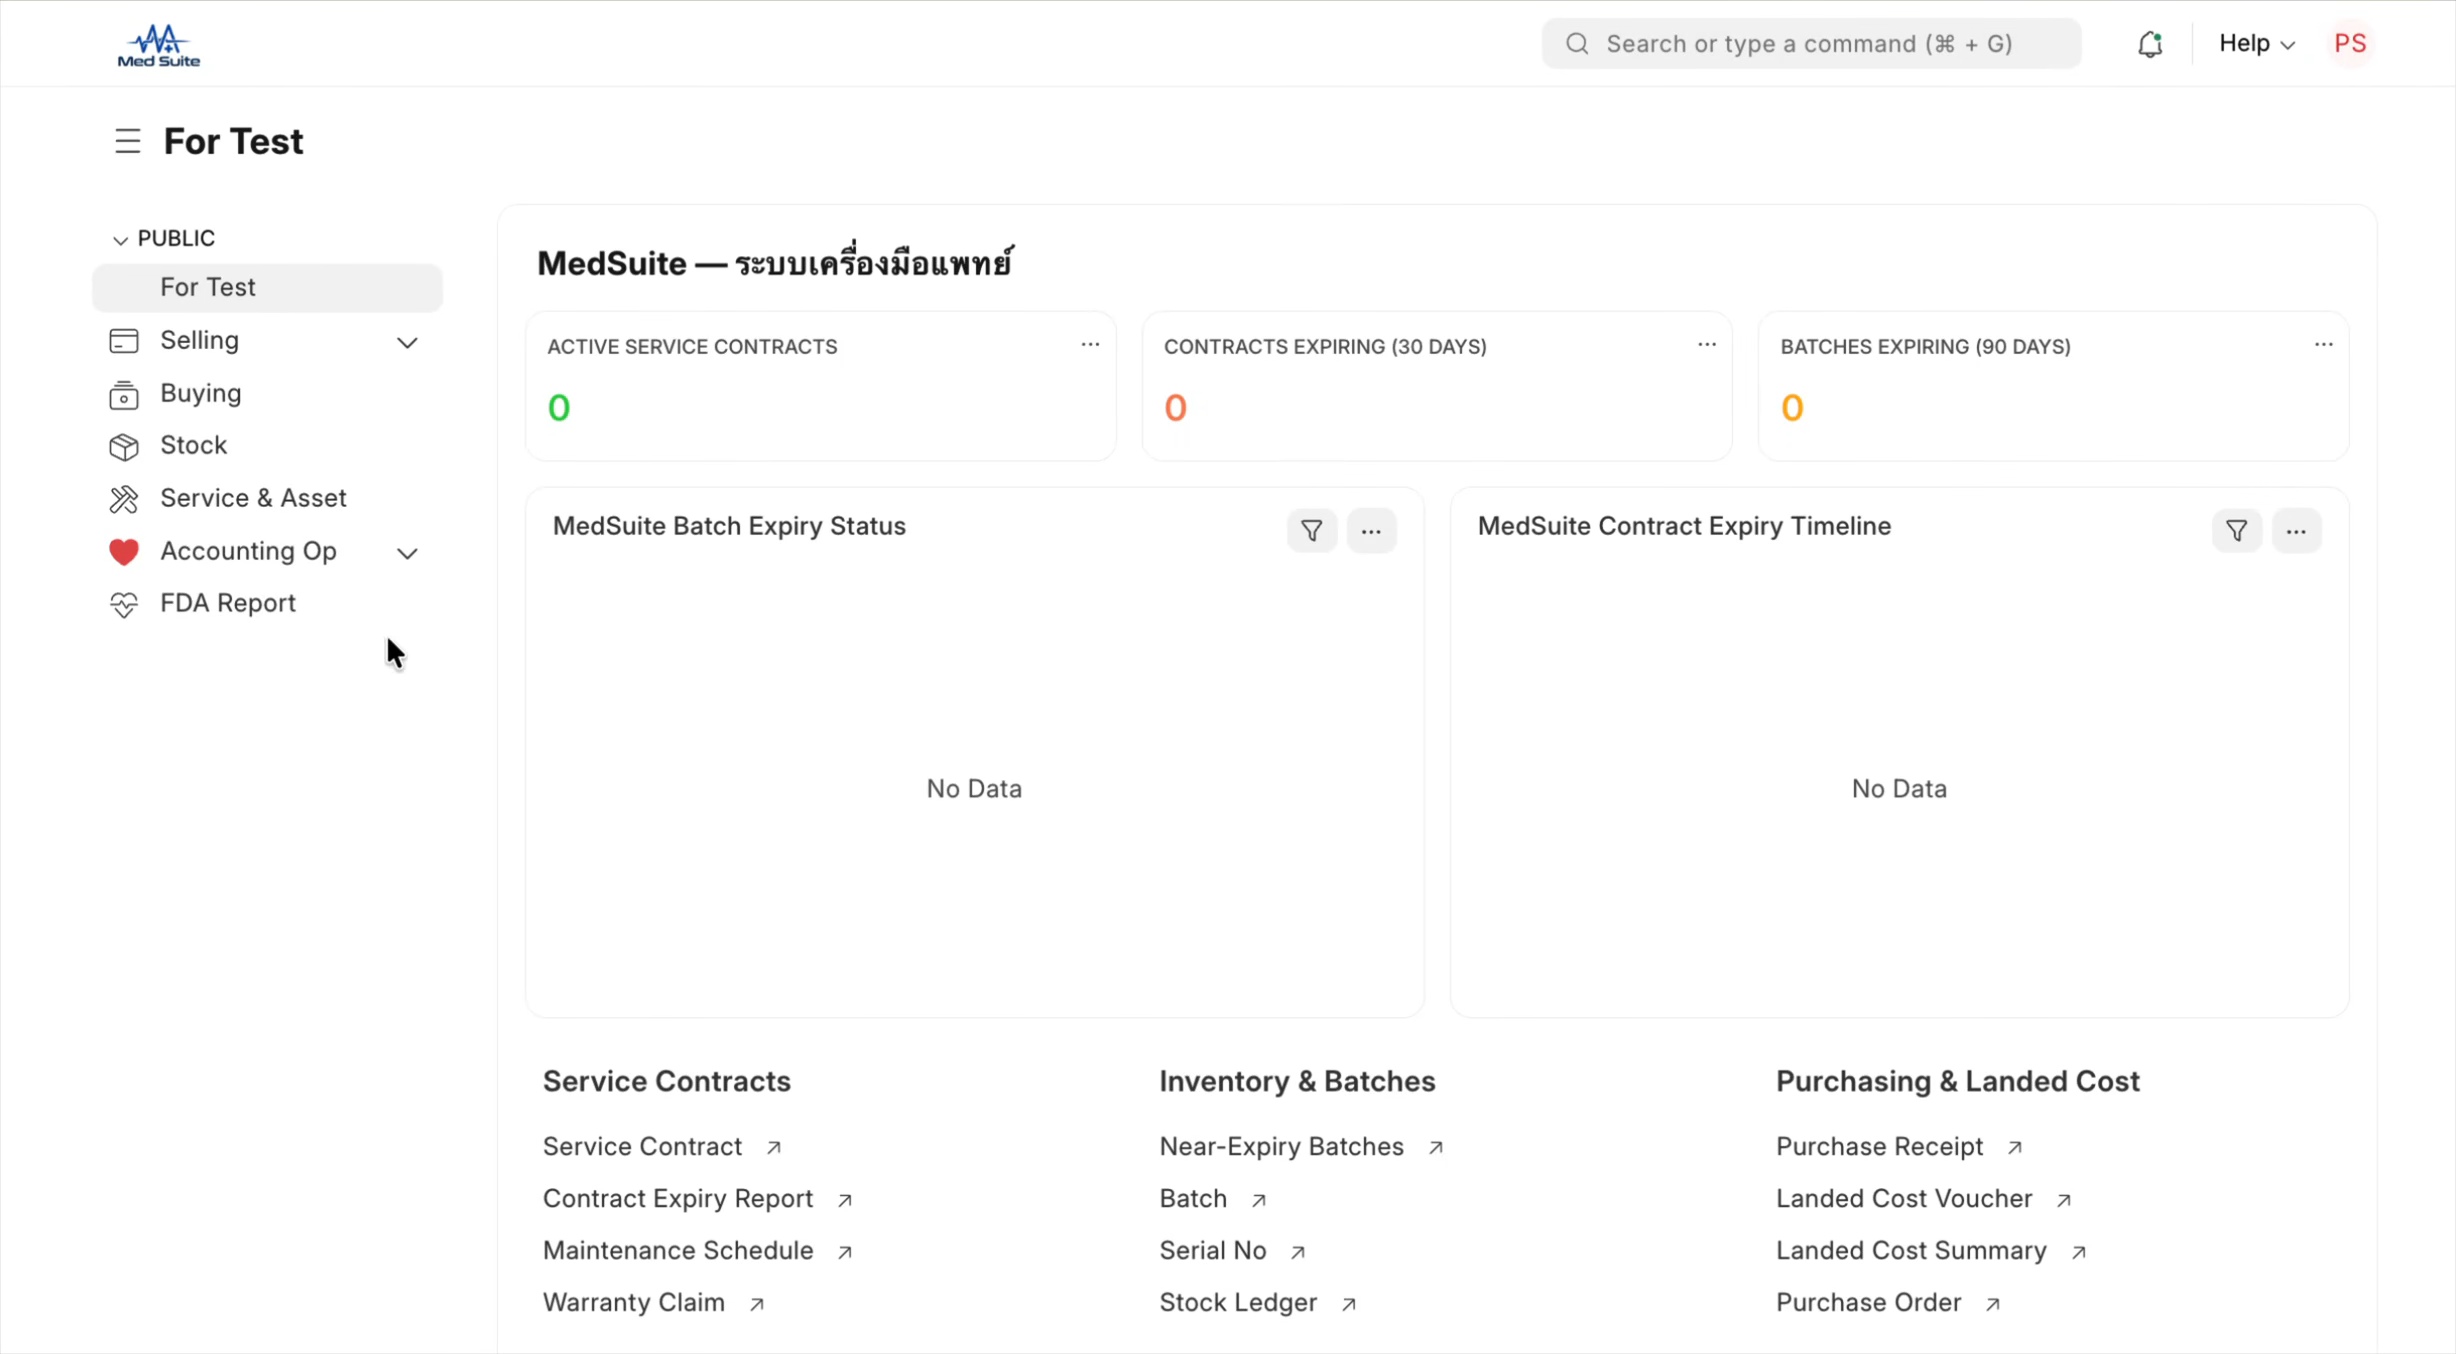The width and height of the screenshot is (2456, 1354).
Task: Open the Accounting Op workspace
Action: pyautogui.click(x=248, y=551)
